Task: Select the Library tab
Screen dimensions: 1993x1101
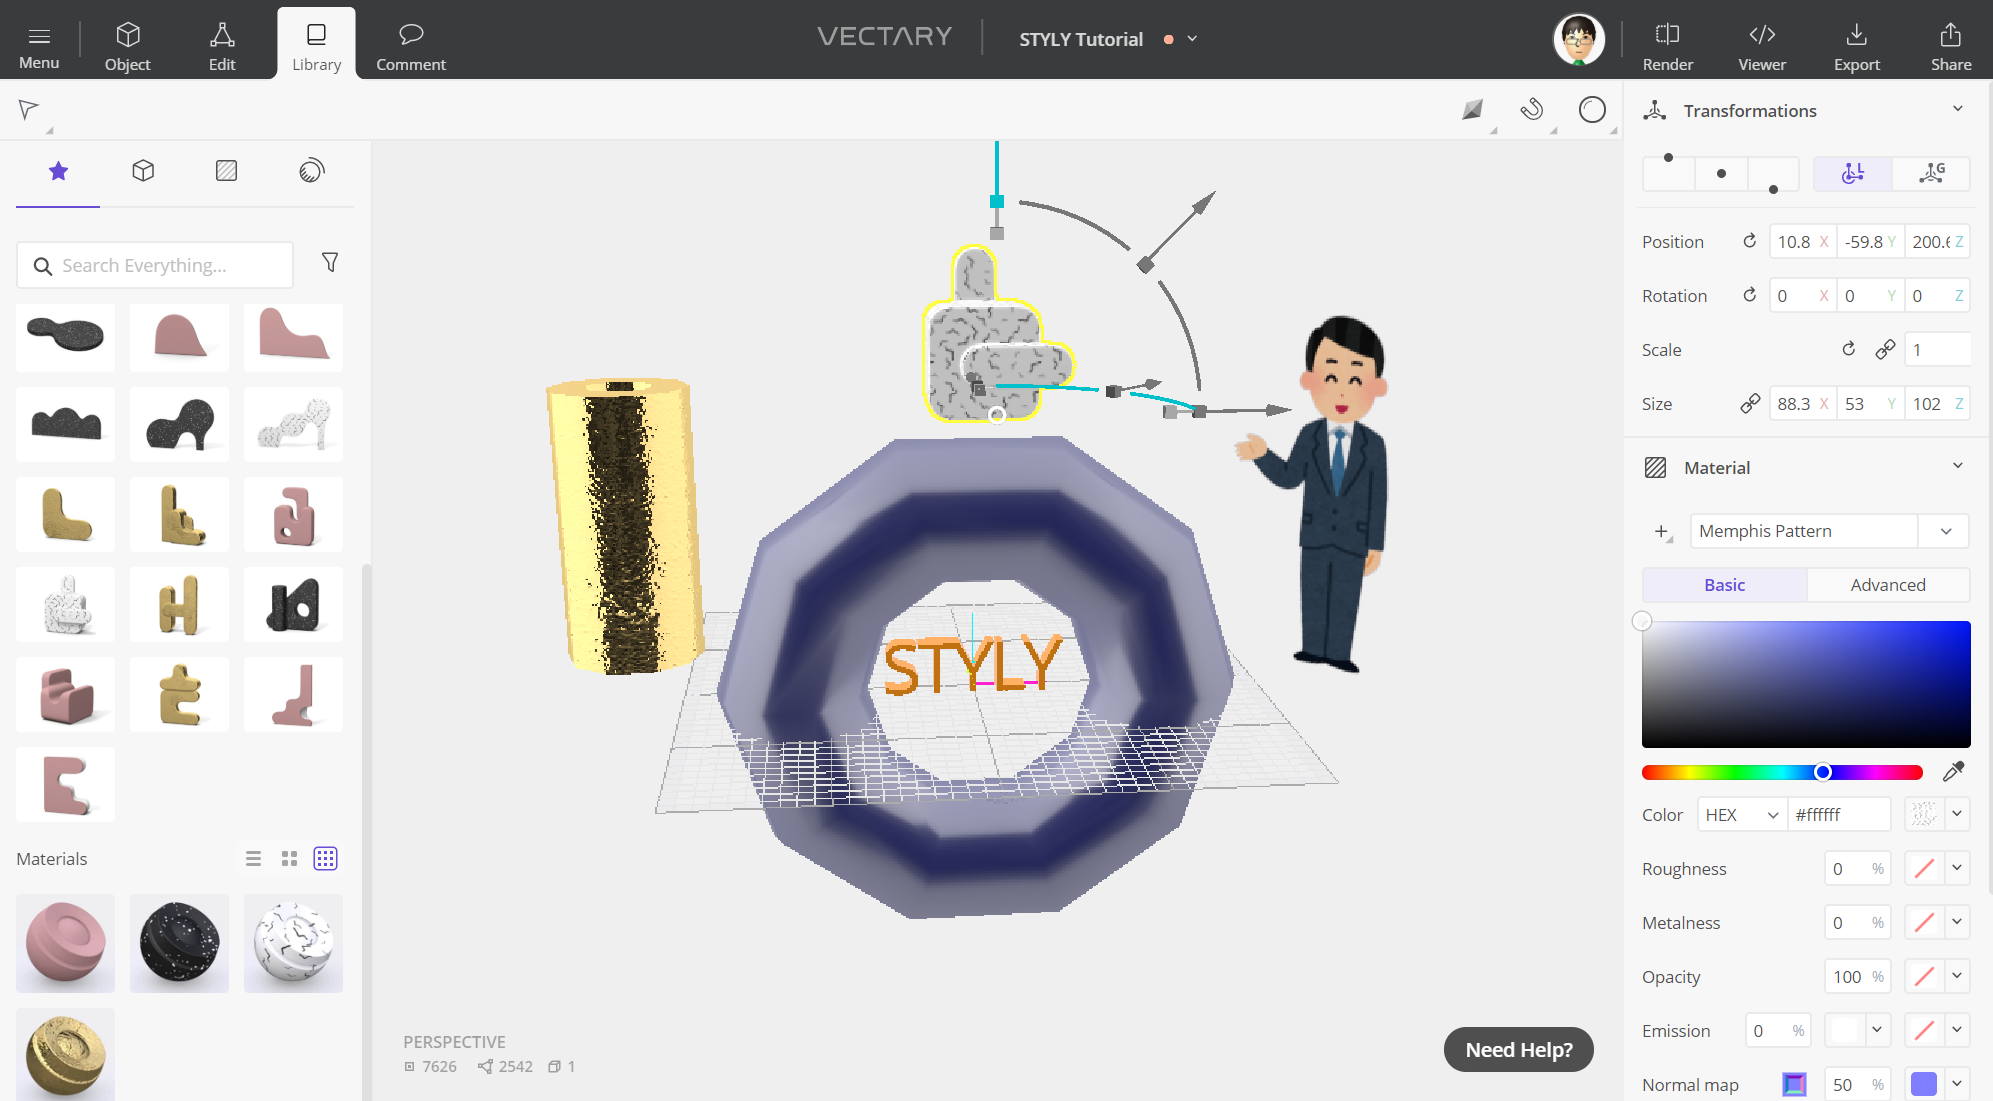Action: click(316, 45)
